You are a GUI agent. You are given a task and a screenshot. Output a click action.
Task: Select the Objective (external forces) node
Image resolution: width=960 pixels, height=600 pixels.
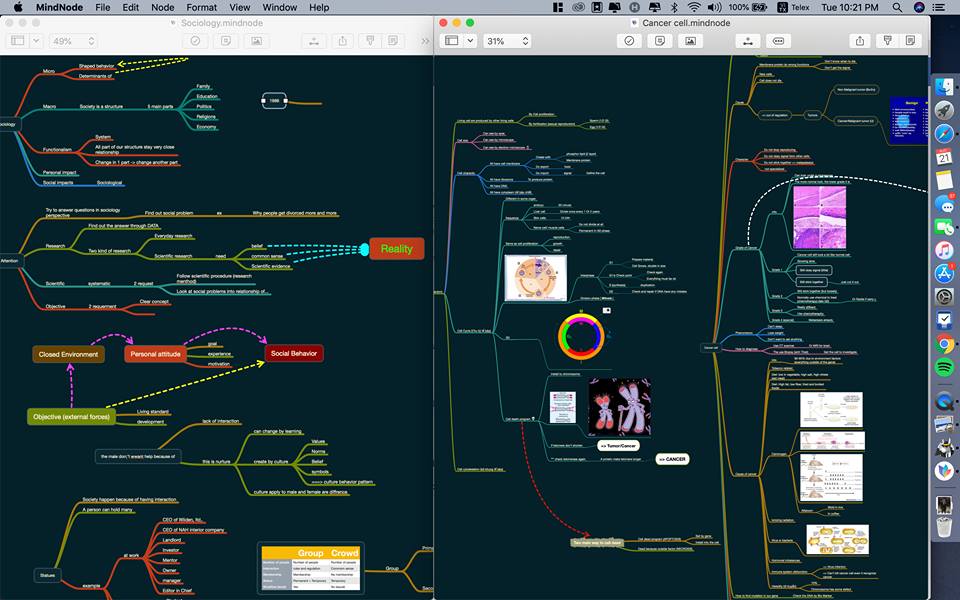click(x=72, y=416)
